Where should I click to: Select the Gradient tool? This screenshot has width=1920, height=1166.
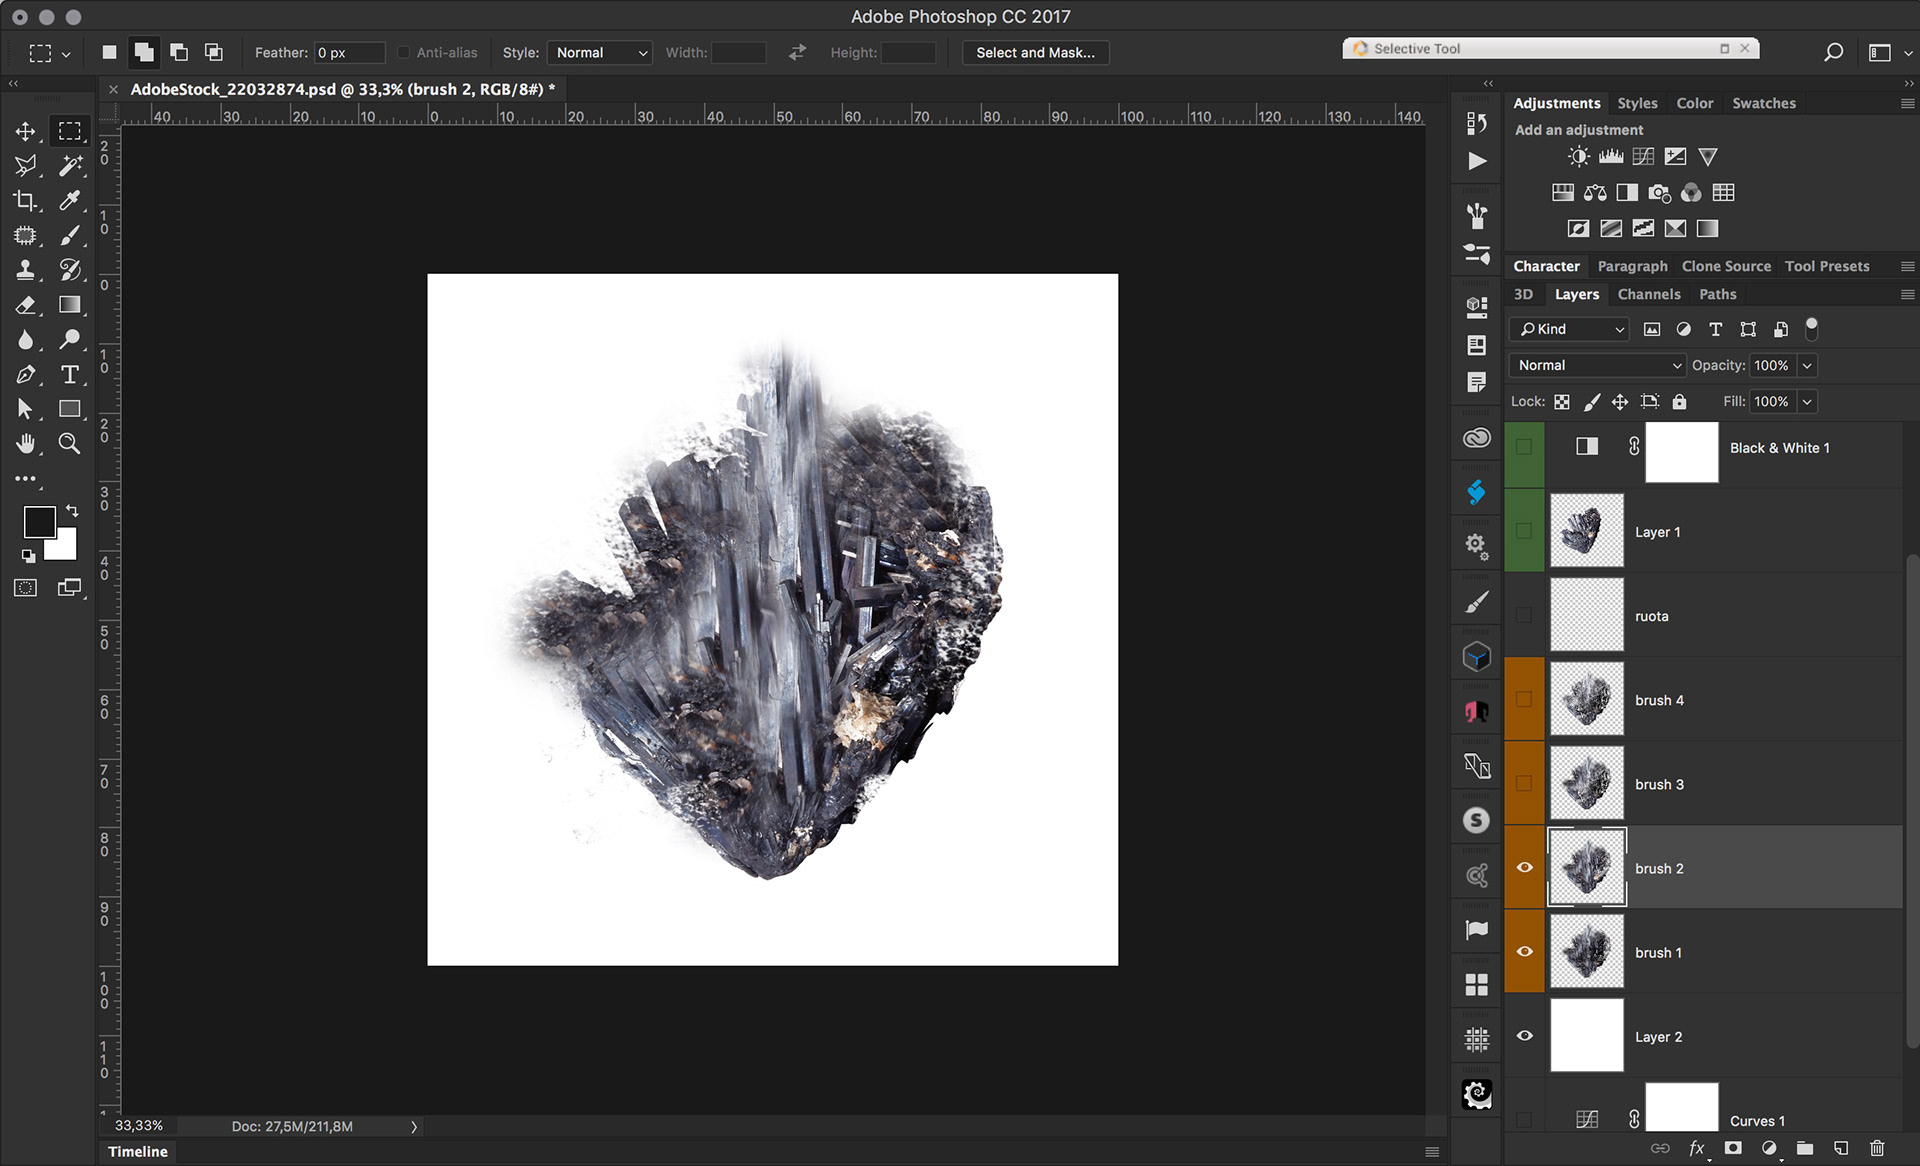(x=69, y=305)
